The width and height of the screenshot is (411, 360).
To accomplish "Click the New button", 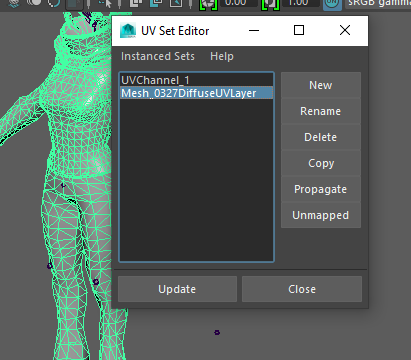I will [321, 85].
